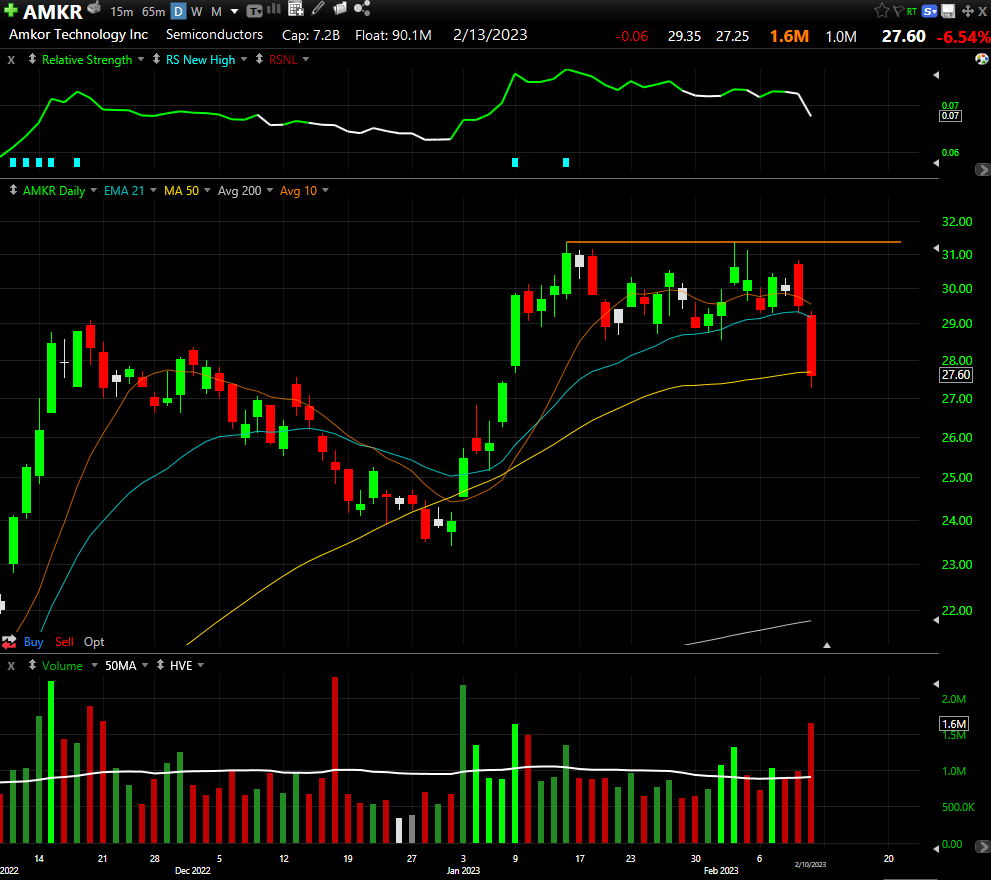The image size is (991, 880).
Task: Click the 2/13/2023 date in header
Action: (490, 35)
